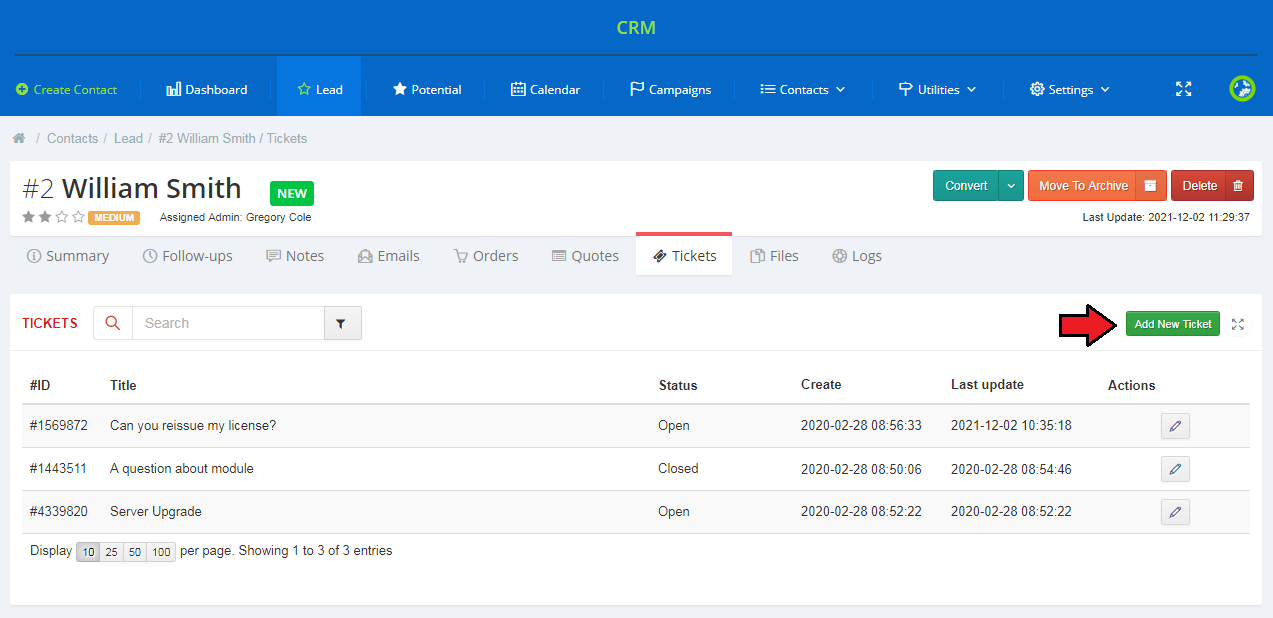
Task: Click Add New Ticket button
Action: [1172, 324]
